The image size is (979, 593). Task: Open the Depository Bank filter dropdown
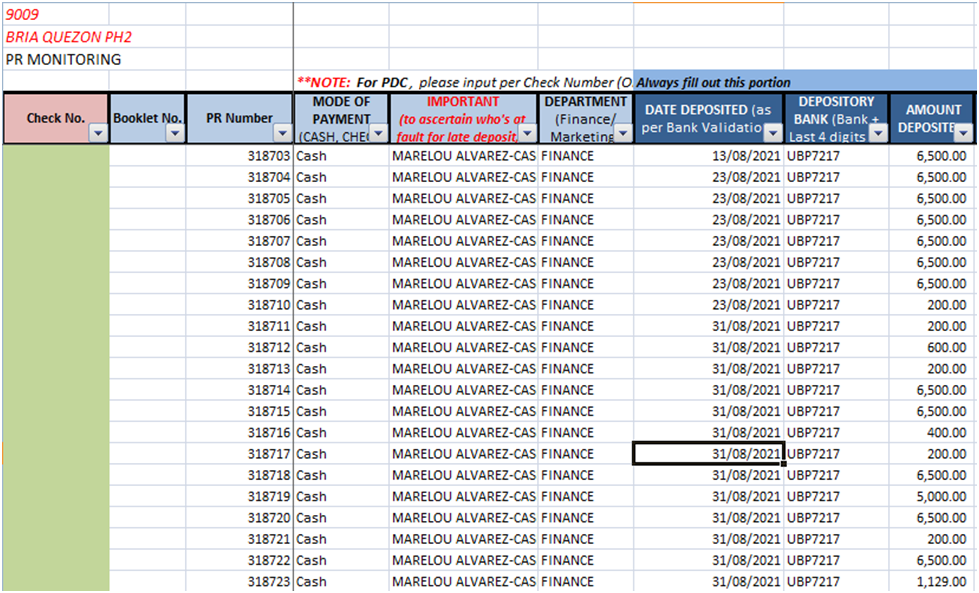[x=878, y=132]
